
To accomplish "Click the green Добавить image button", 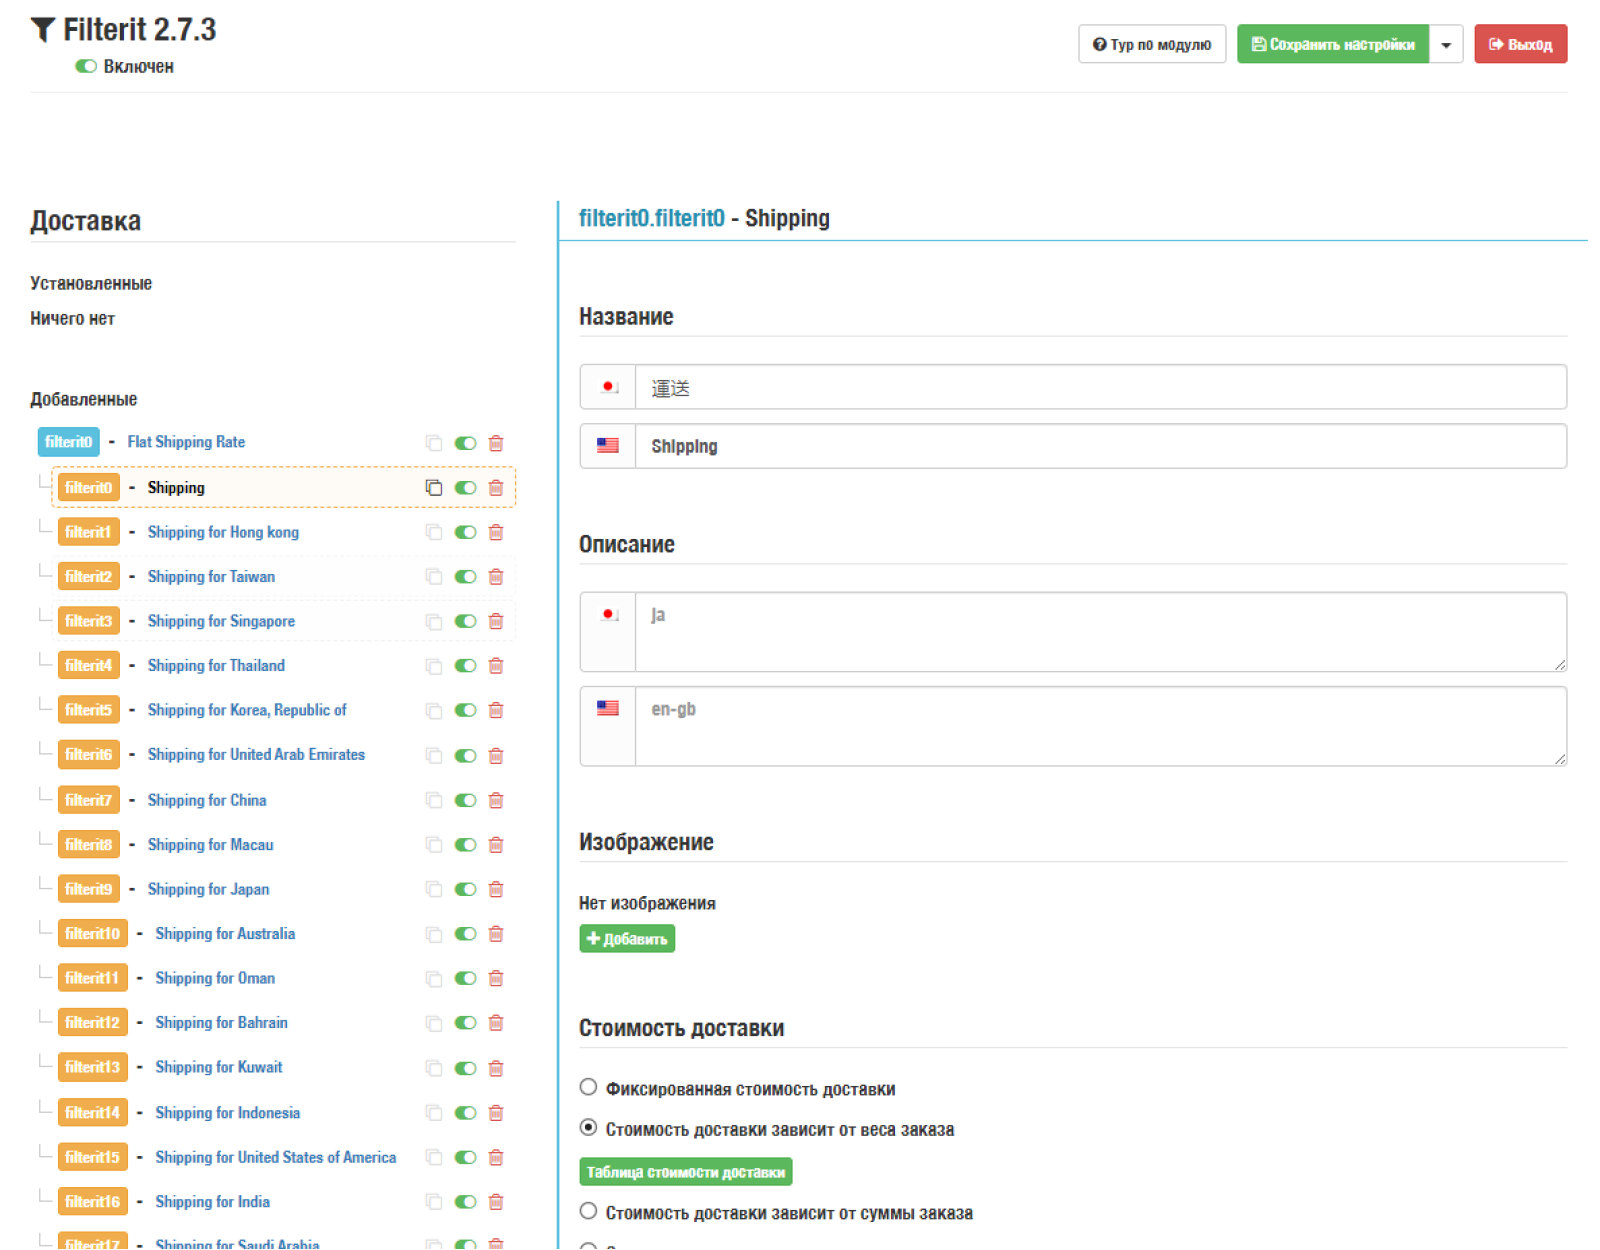I will click(627, 939).
